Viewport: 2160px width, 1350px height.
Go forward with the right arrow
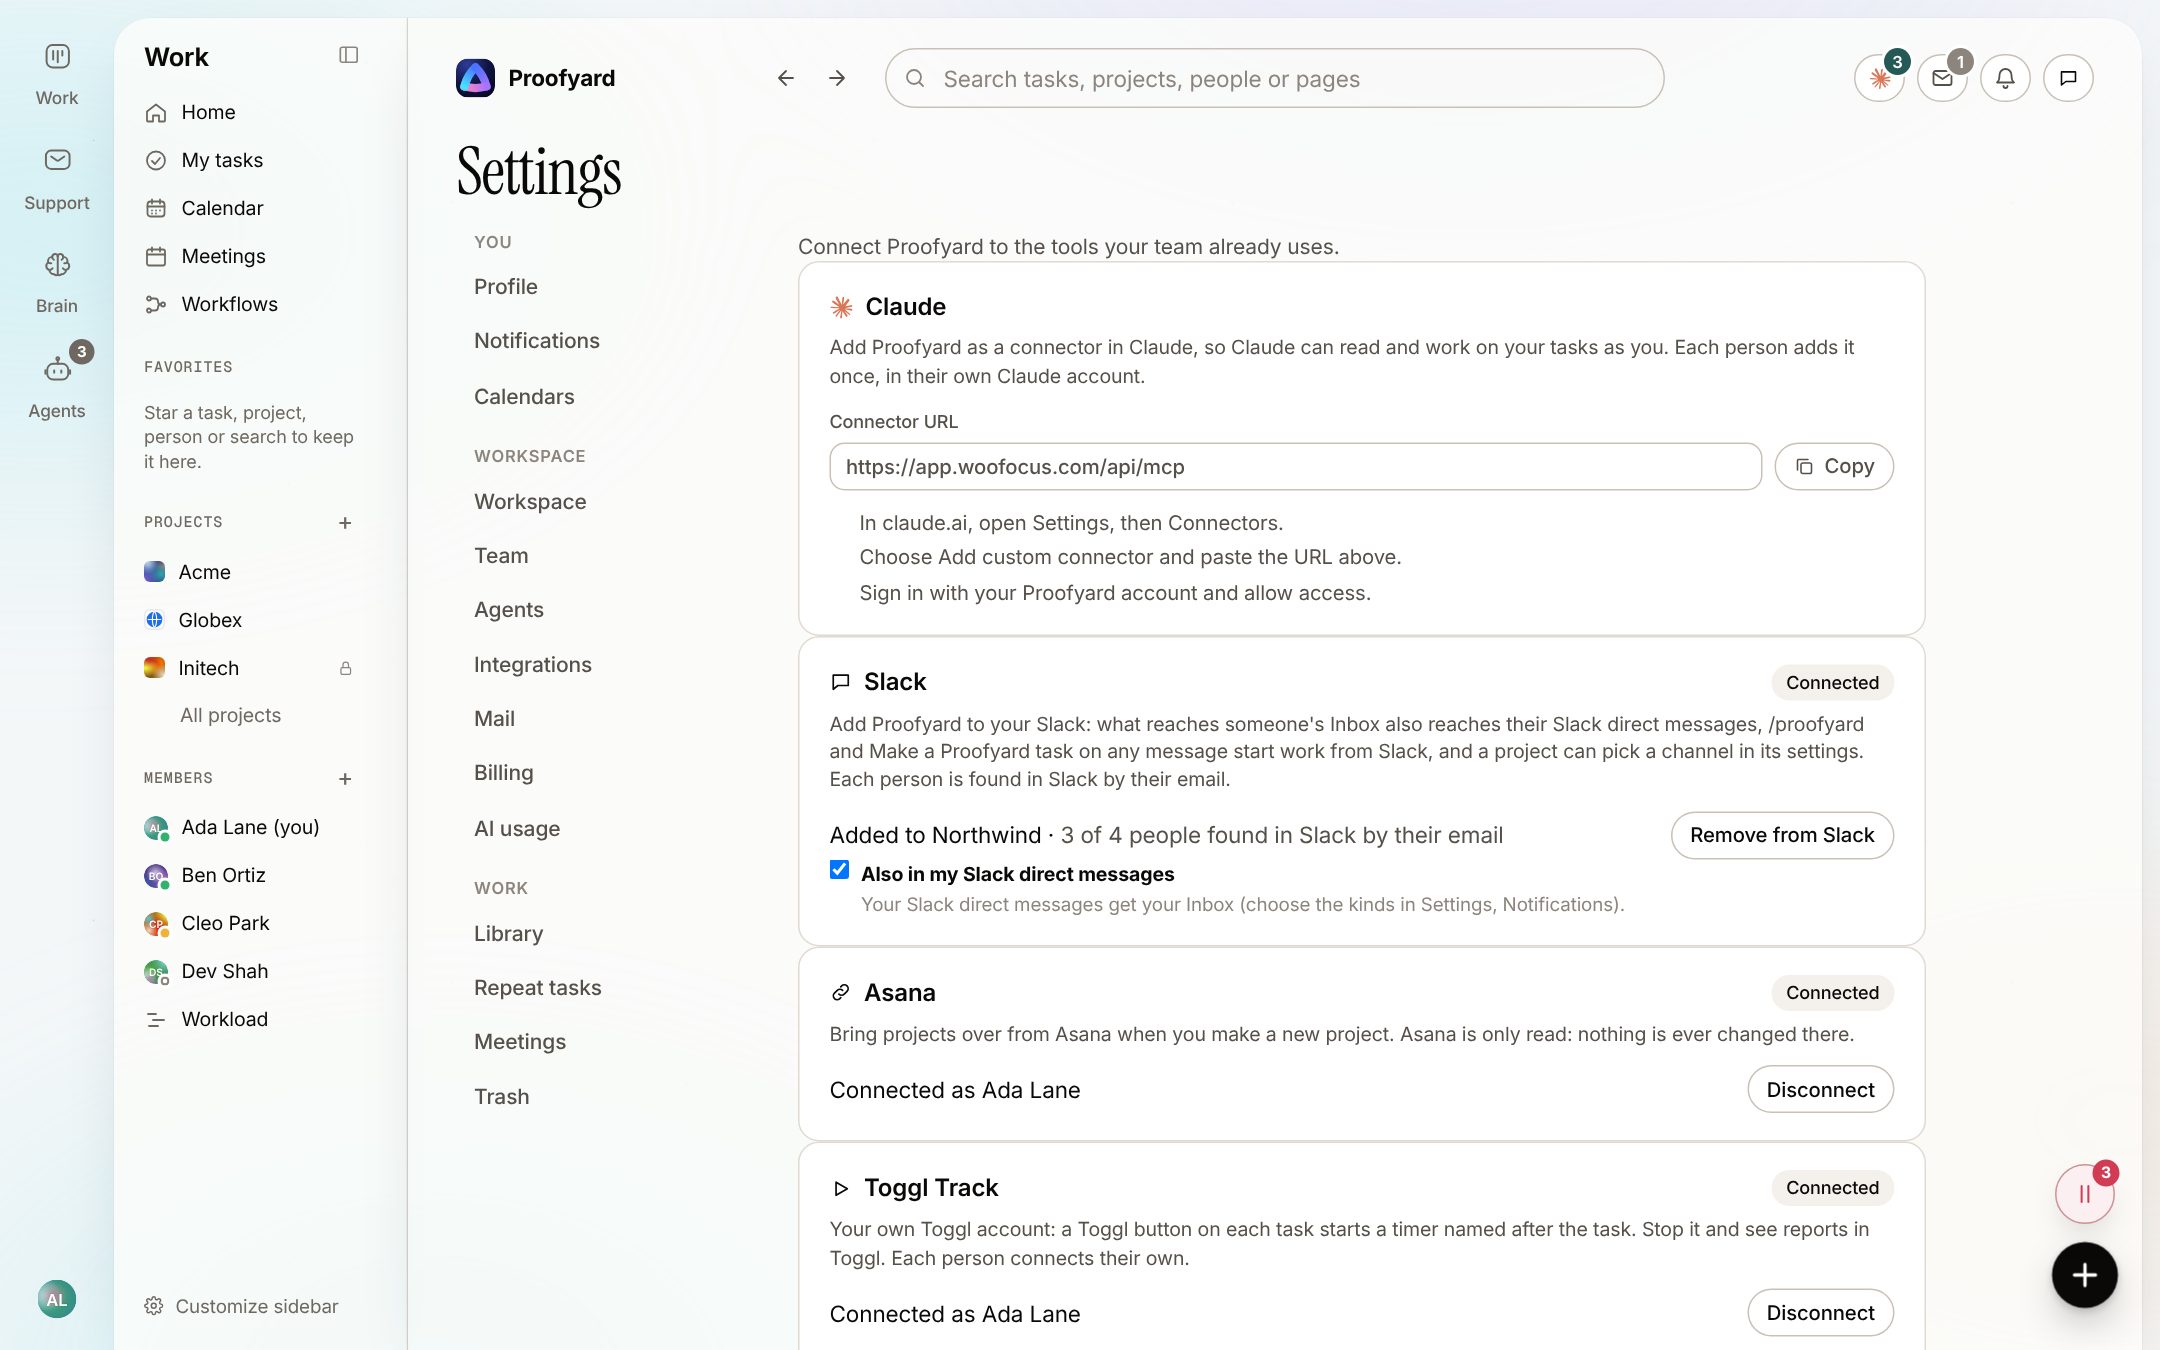[x=837, y=78]
